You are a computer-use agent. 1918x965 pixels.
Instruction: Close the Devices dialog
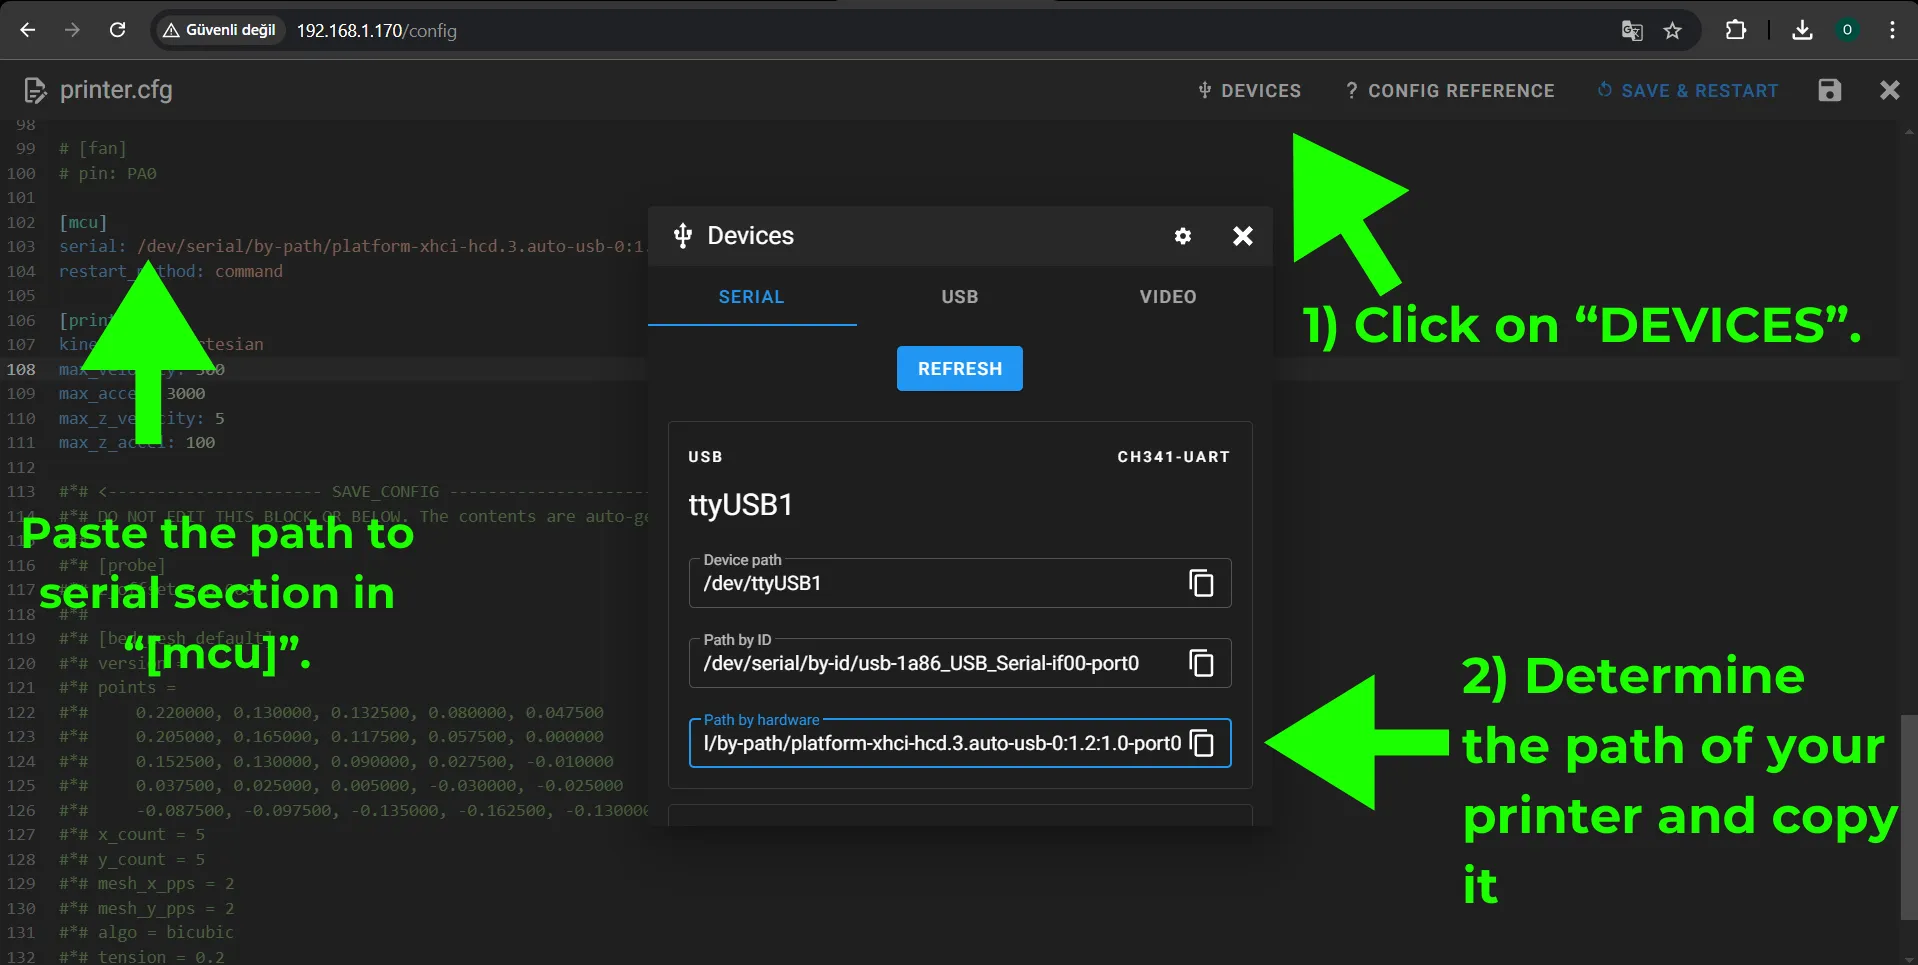(x=1243, y=236)
